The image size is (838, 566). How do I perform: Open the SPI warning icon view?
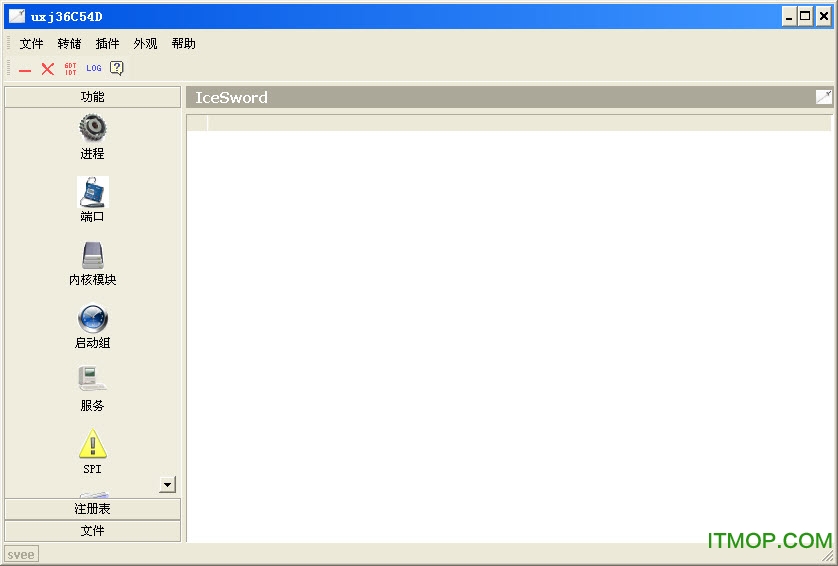[92, 452]
